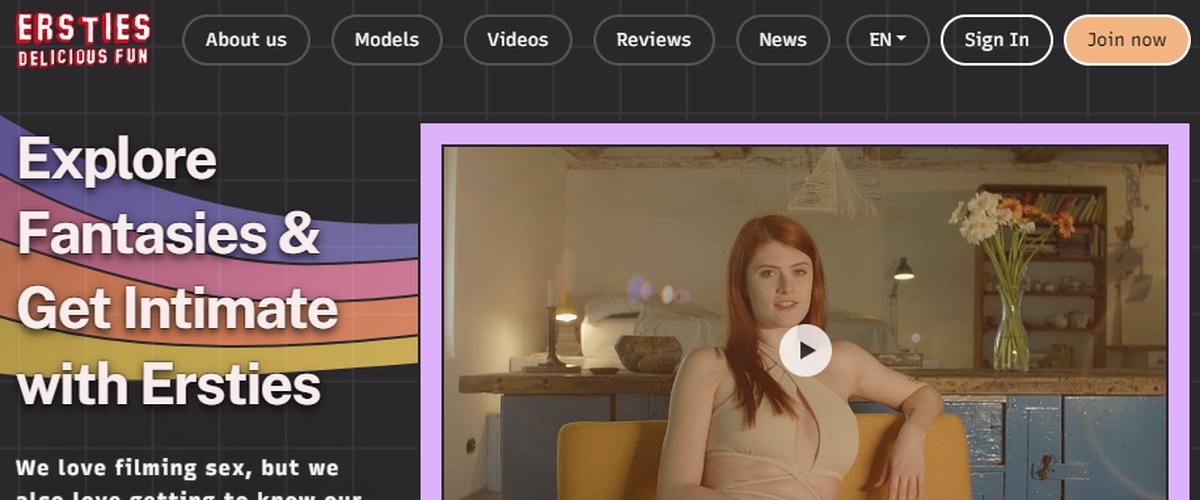The image size is (1200, 500).
Task: Click the Ersties logo in the header
Action: coord(83,30)
